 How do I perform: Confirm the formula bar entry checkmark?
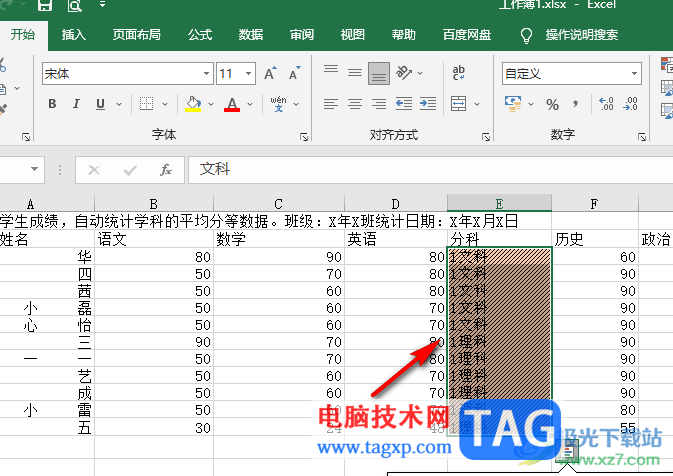click(130, 170)
